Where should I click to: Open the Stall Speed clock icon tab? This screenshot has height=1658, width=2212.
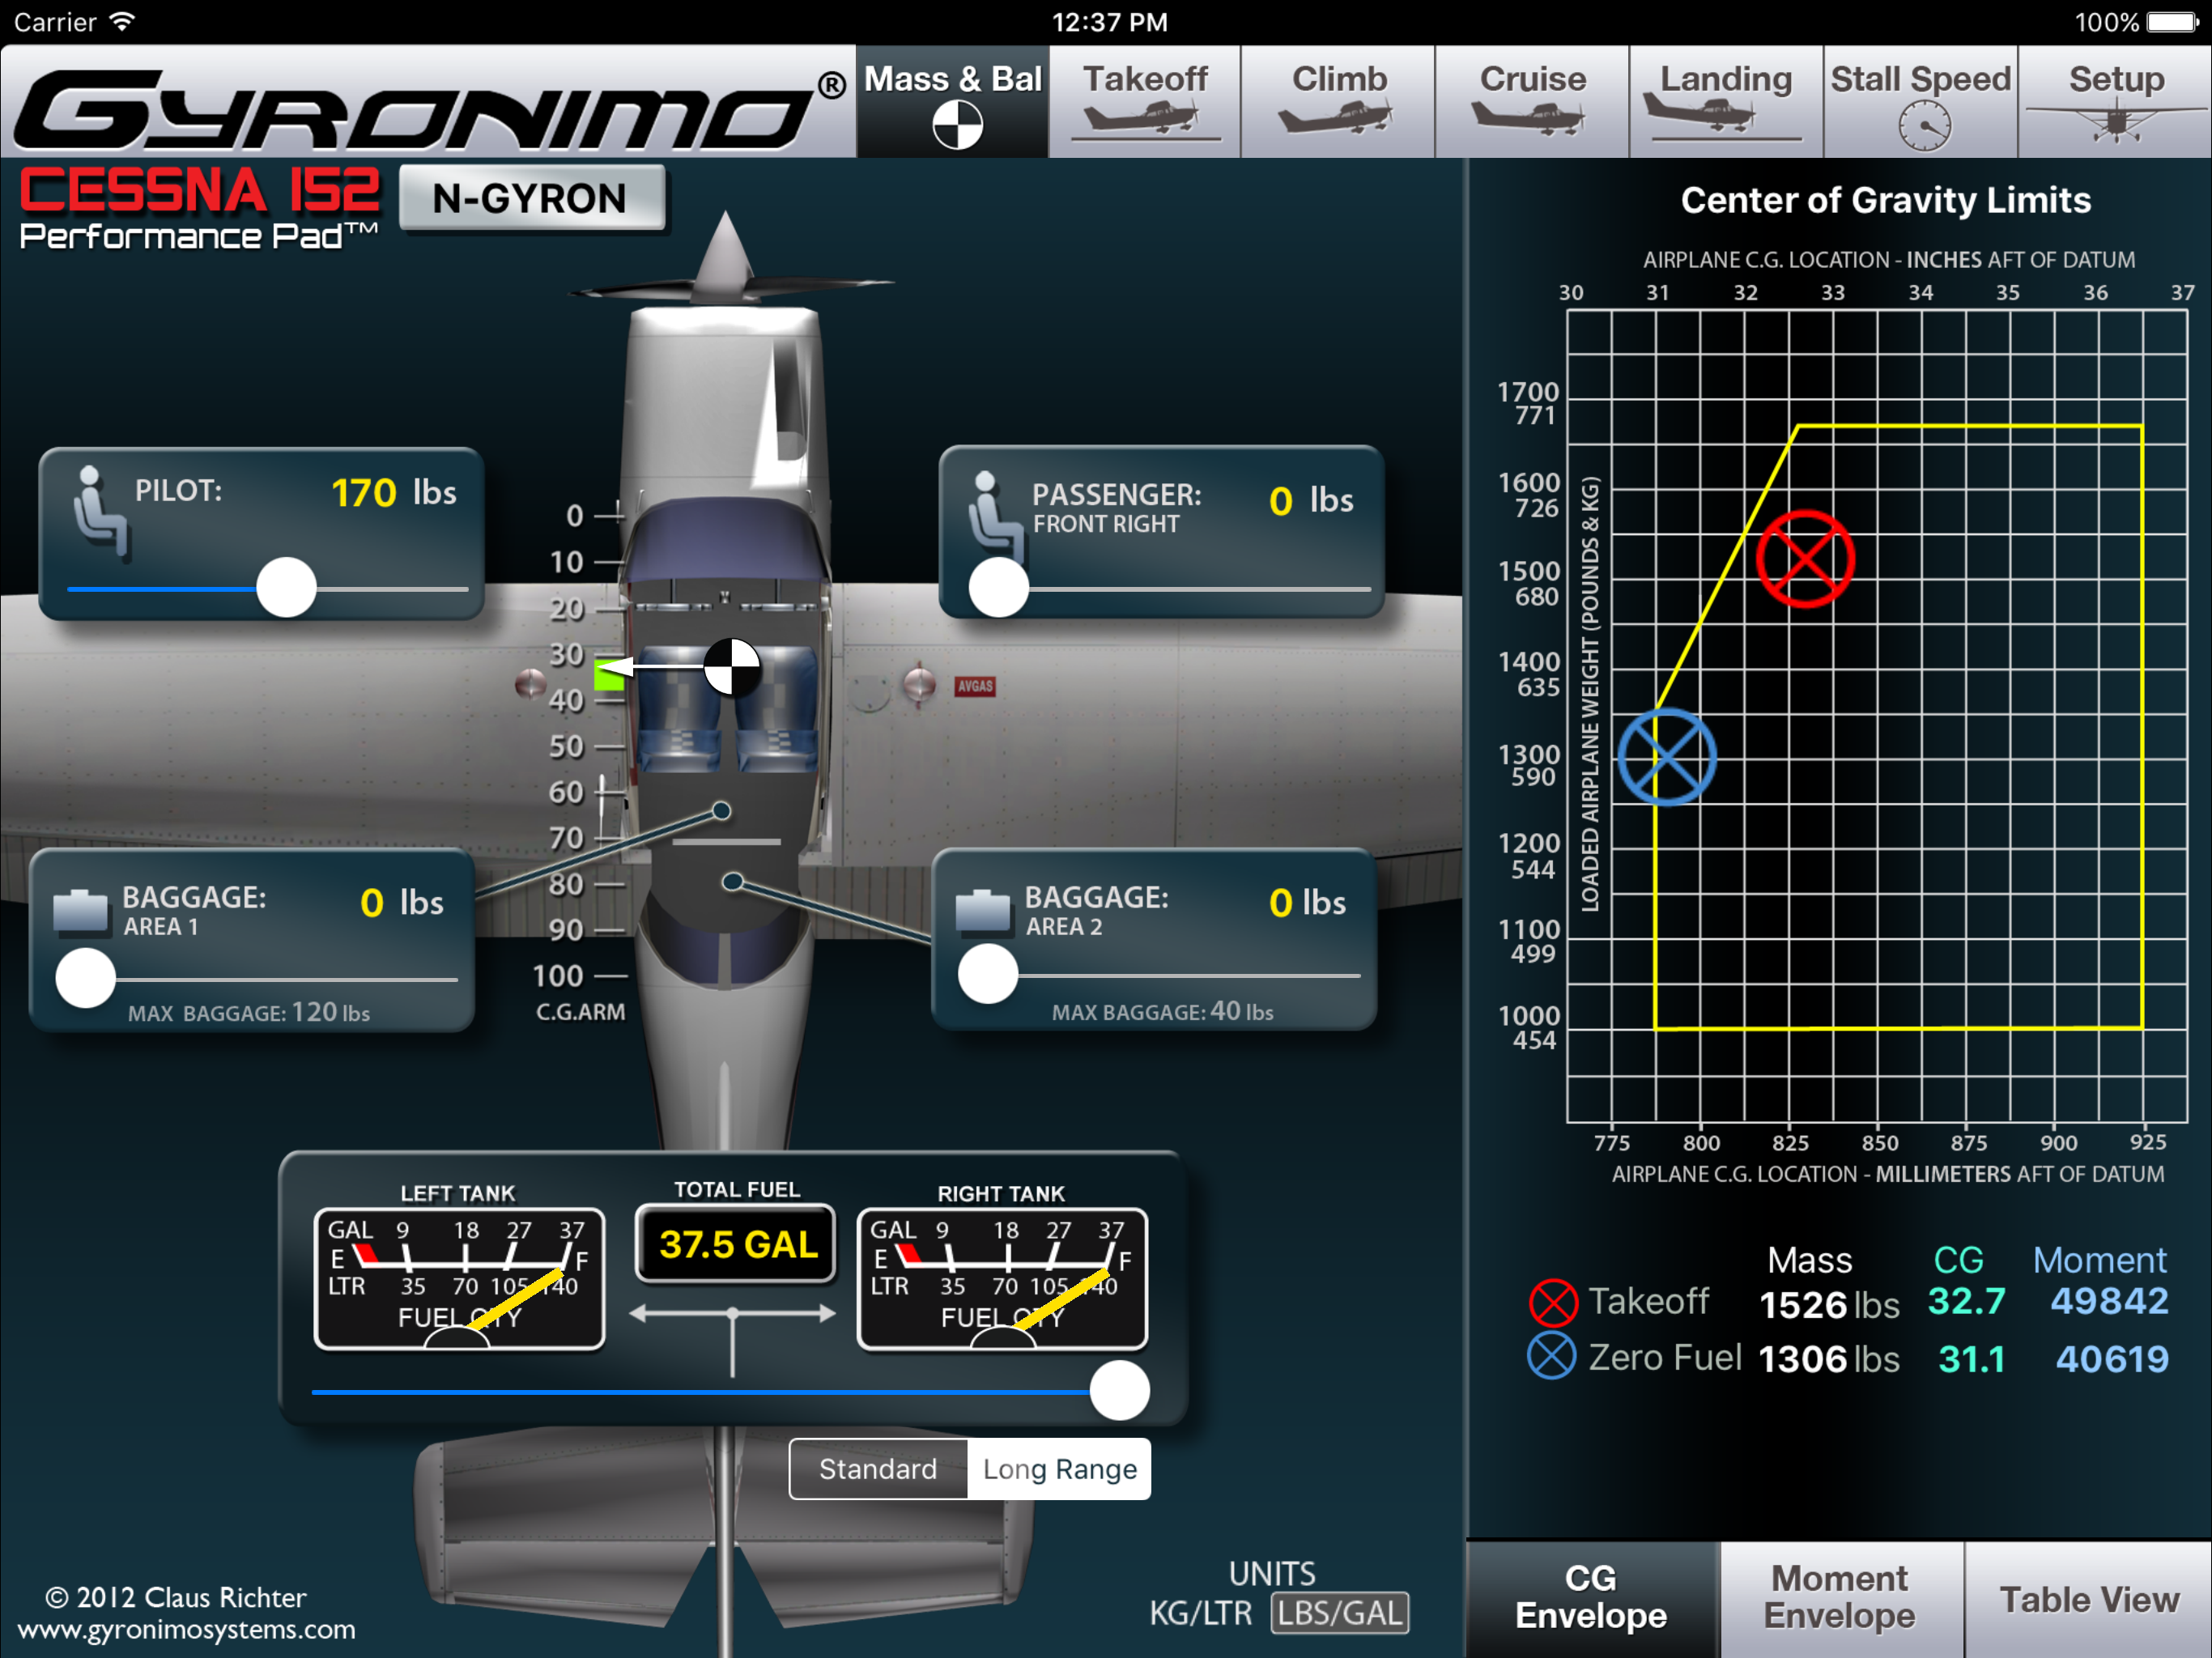click(x=1924, y=128)
